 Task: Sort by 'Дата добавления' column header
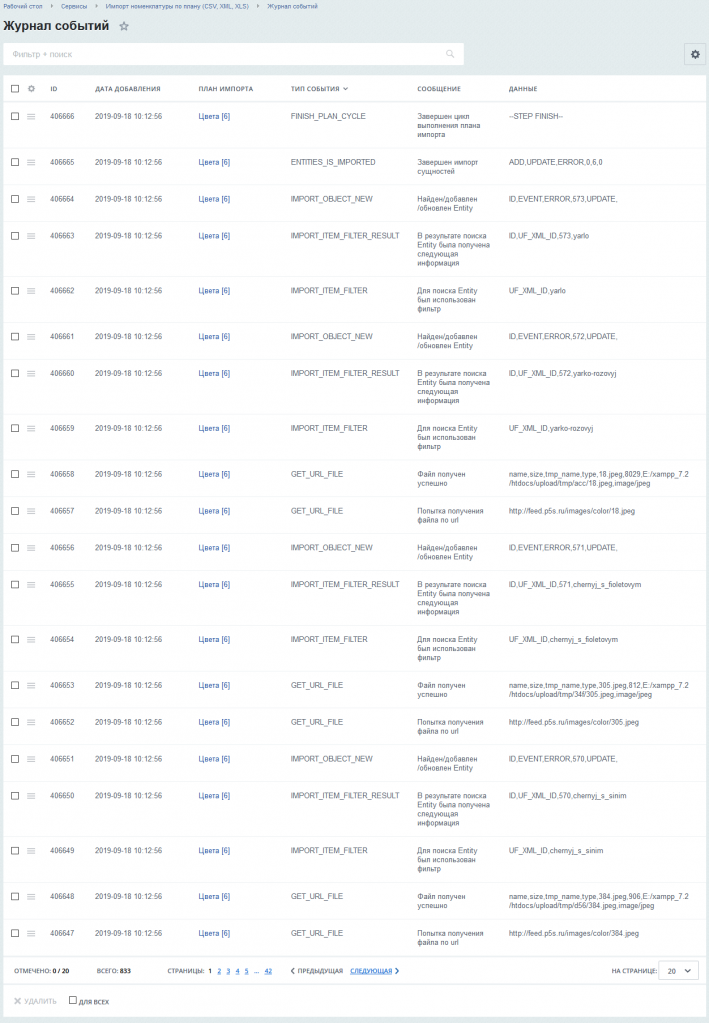coord(128,89)
